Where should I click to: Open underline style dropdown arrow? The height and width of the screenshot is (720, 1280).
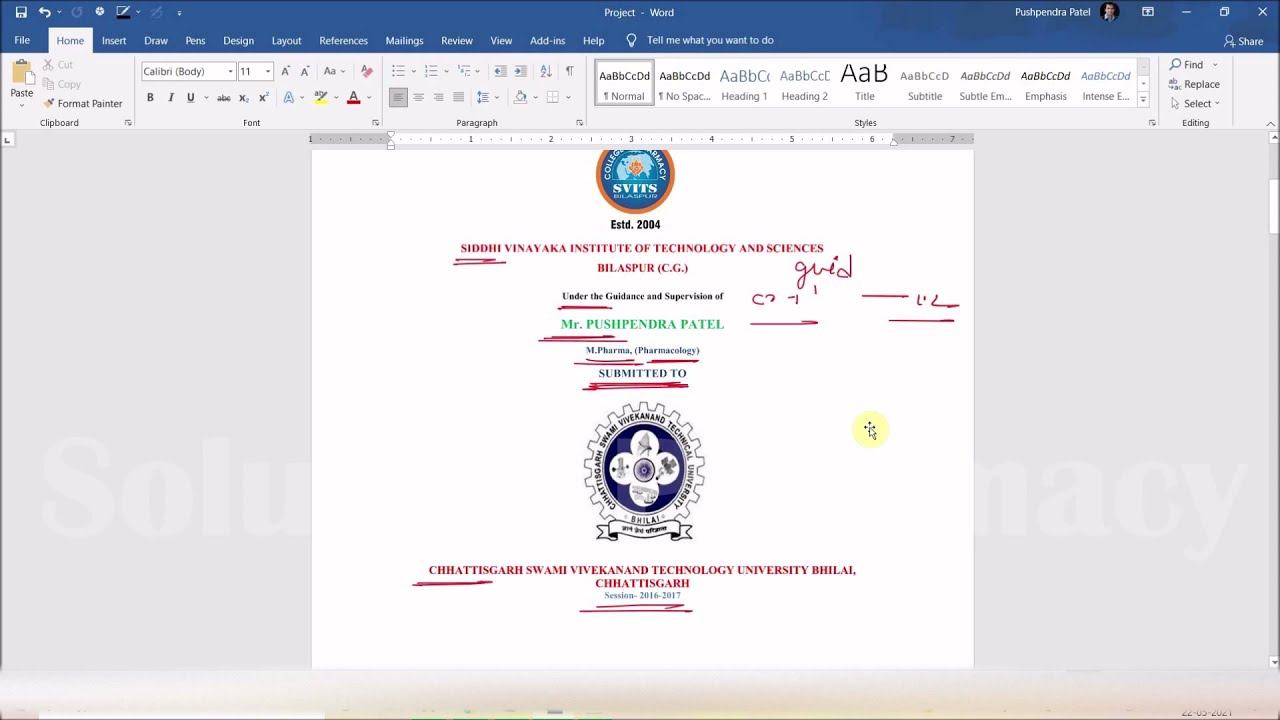(206, 98)
